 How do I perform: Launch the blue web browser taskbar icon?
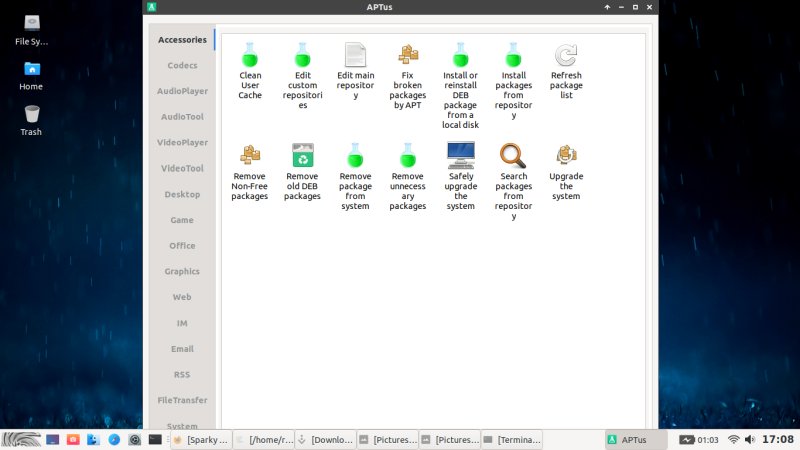click(114, 439)
